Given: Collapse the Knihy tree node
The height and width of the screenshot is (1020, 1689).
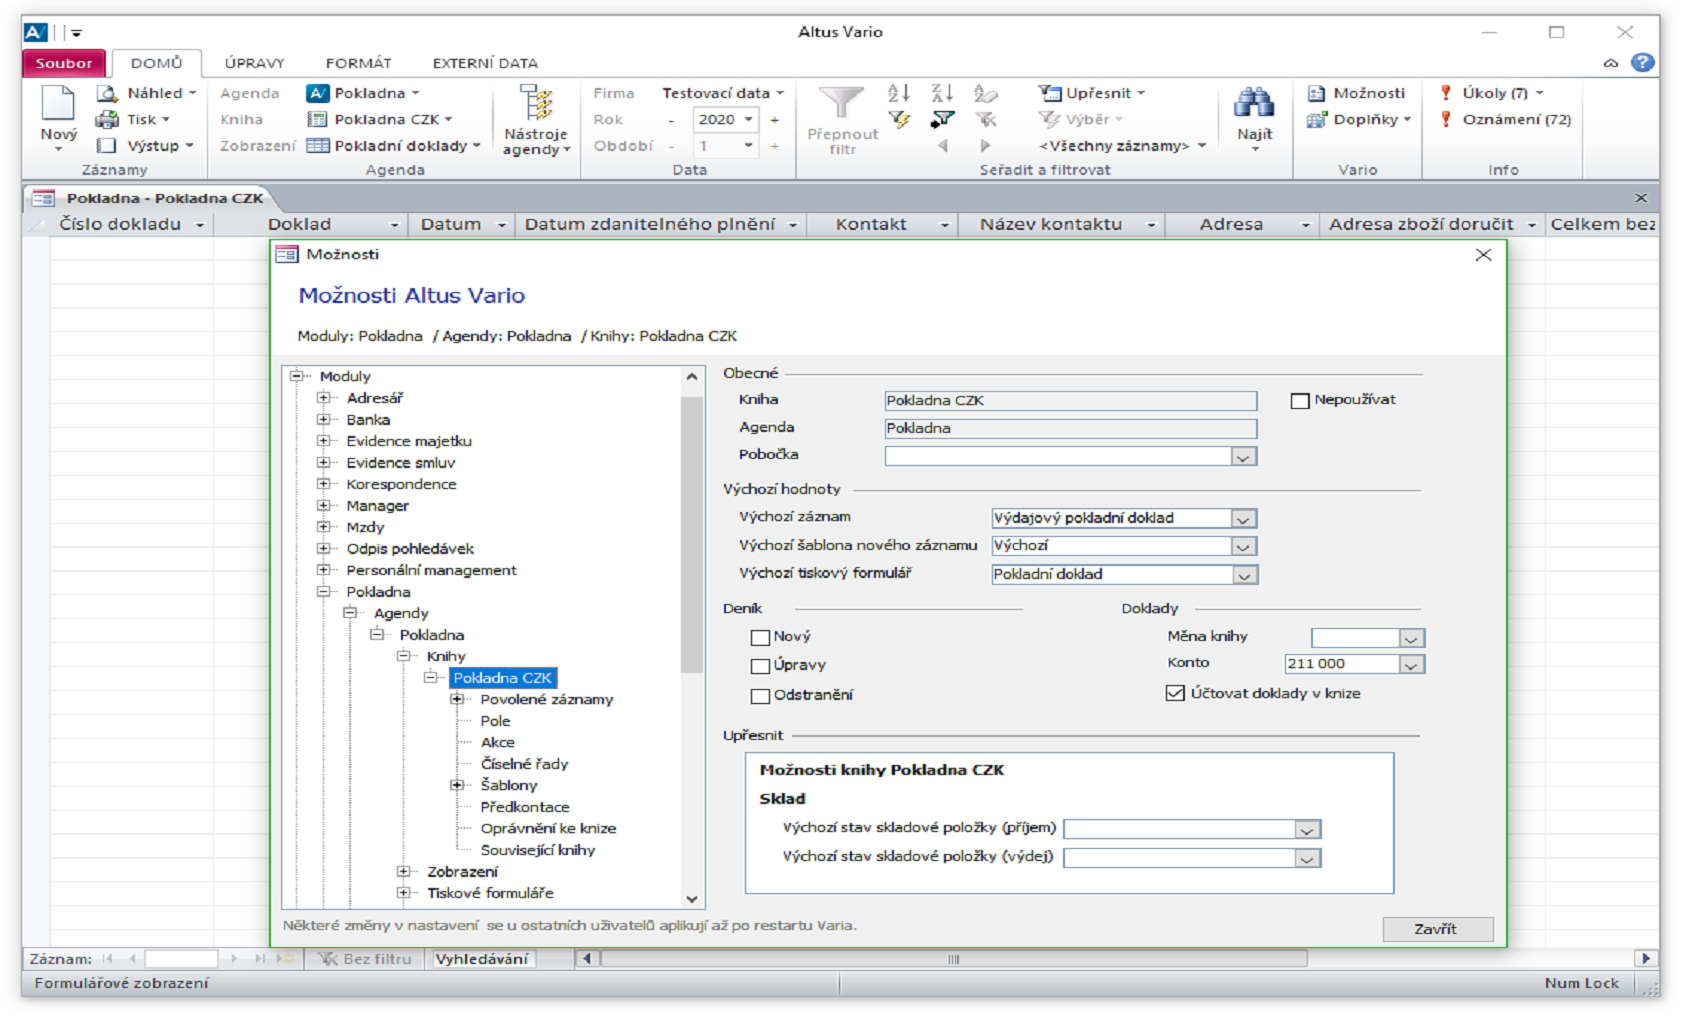Looking at the screenshot, I should (x=404, y=656).
